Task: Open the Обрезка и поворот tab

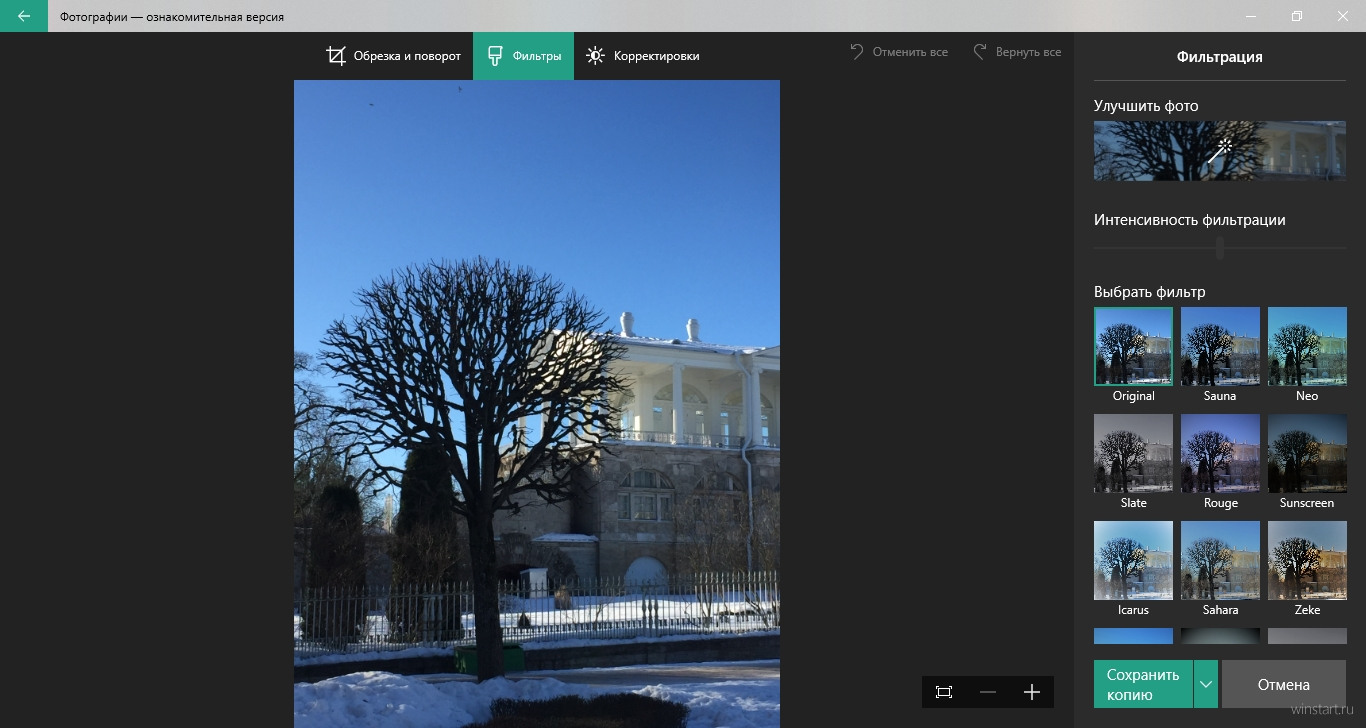Action: tap(394, 56)
